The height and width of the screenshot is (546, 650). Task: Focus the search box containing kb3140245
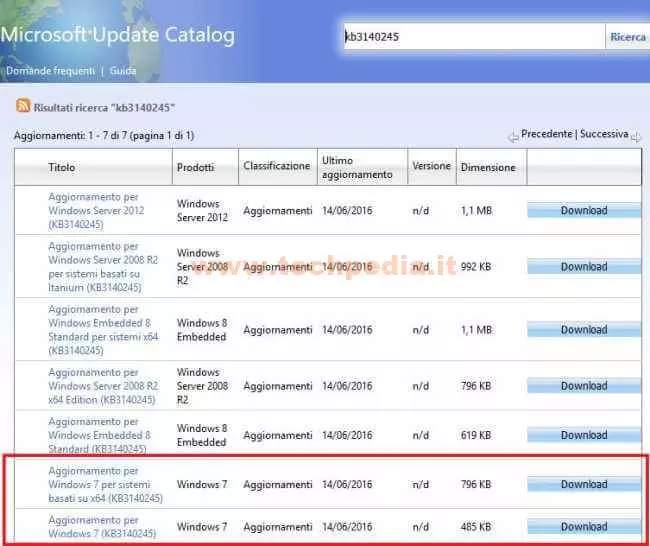[473, 36]
